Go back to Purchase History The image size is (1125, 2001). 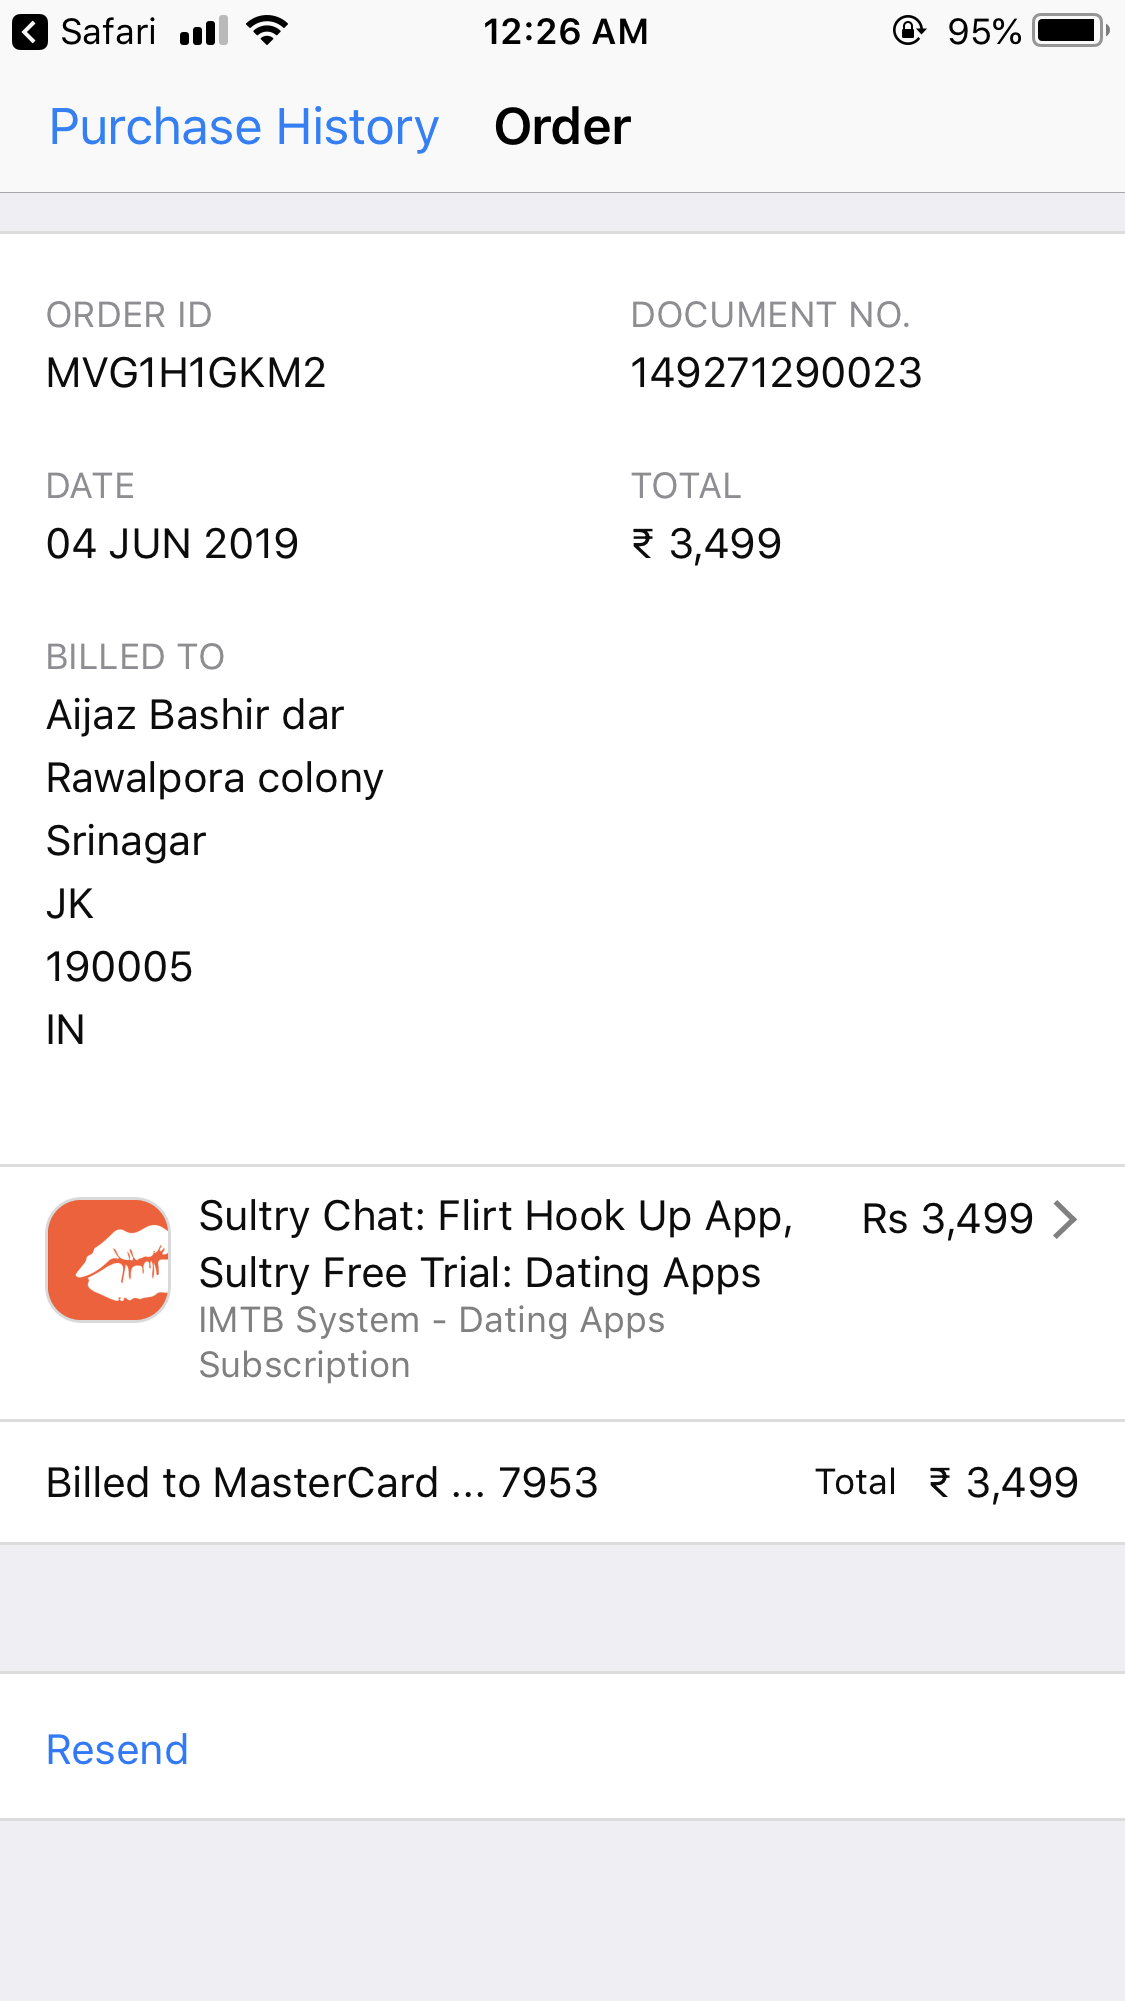point(244,127)
